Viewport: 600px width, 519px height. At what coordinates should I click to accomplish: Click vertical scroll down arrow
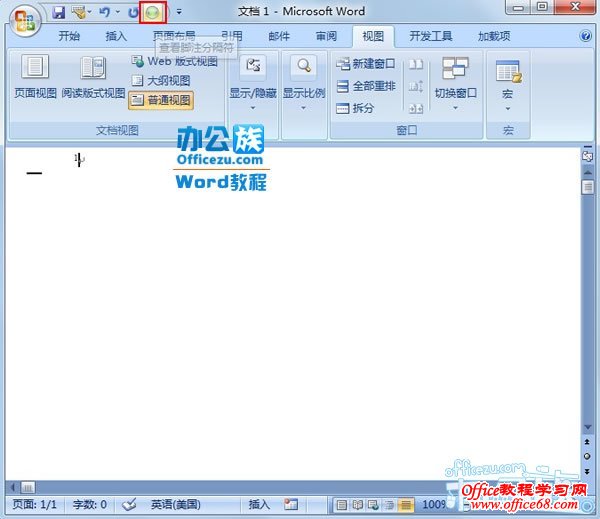587,427
